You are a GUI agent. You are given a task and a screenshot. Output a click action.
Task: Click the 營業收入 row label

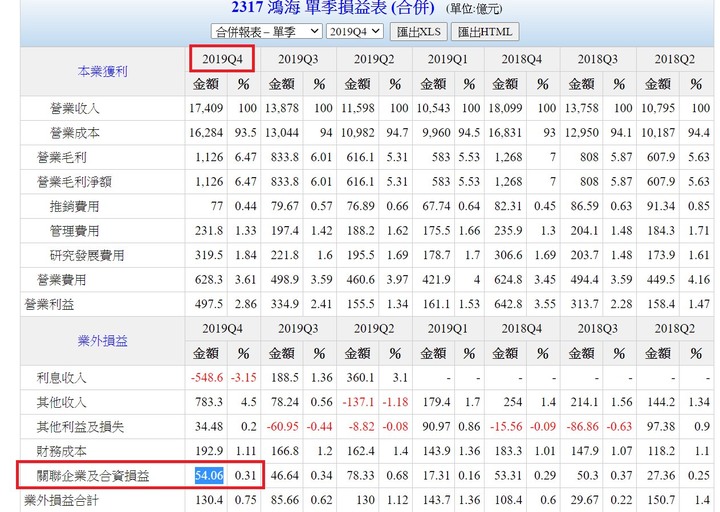click(74, 108)
